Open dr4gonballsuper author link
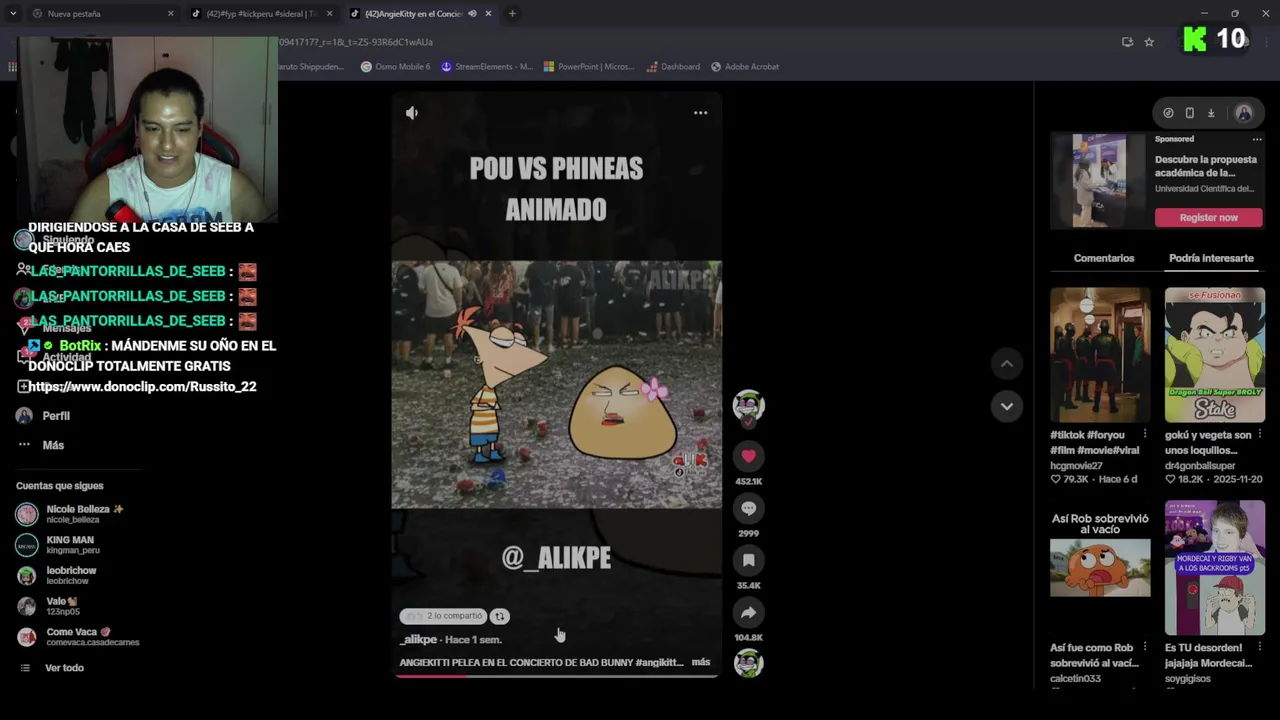The image size is (1280, 720). coord(1199,466)
